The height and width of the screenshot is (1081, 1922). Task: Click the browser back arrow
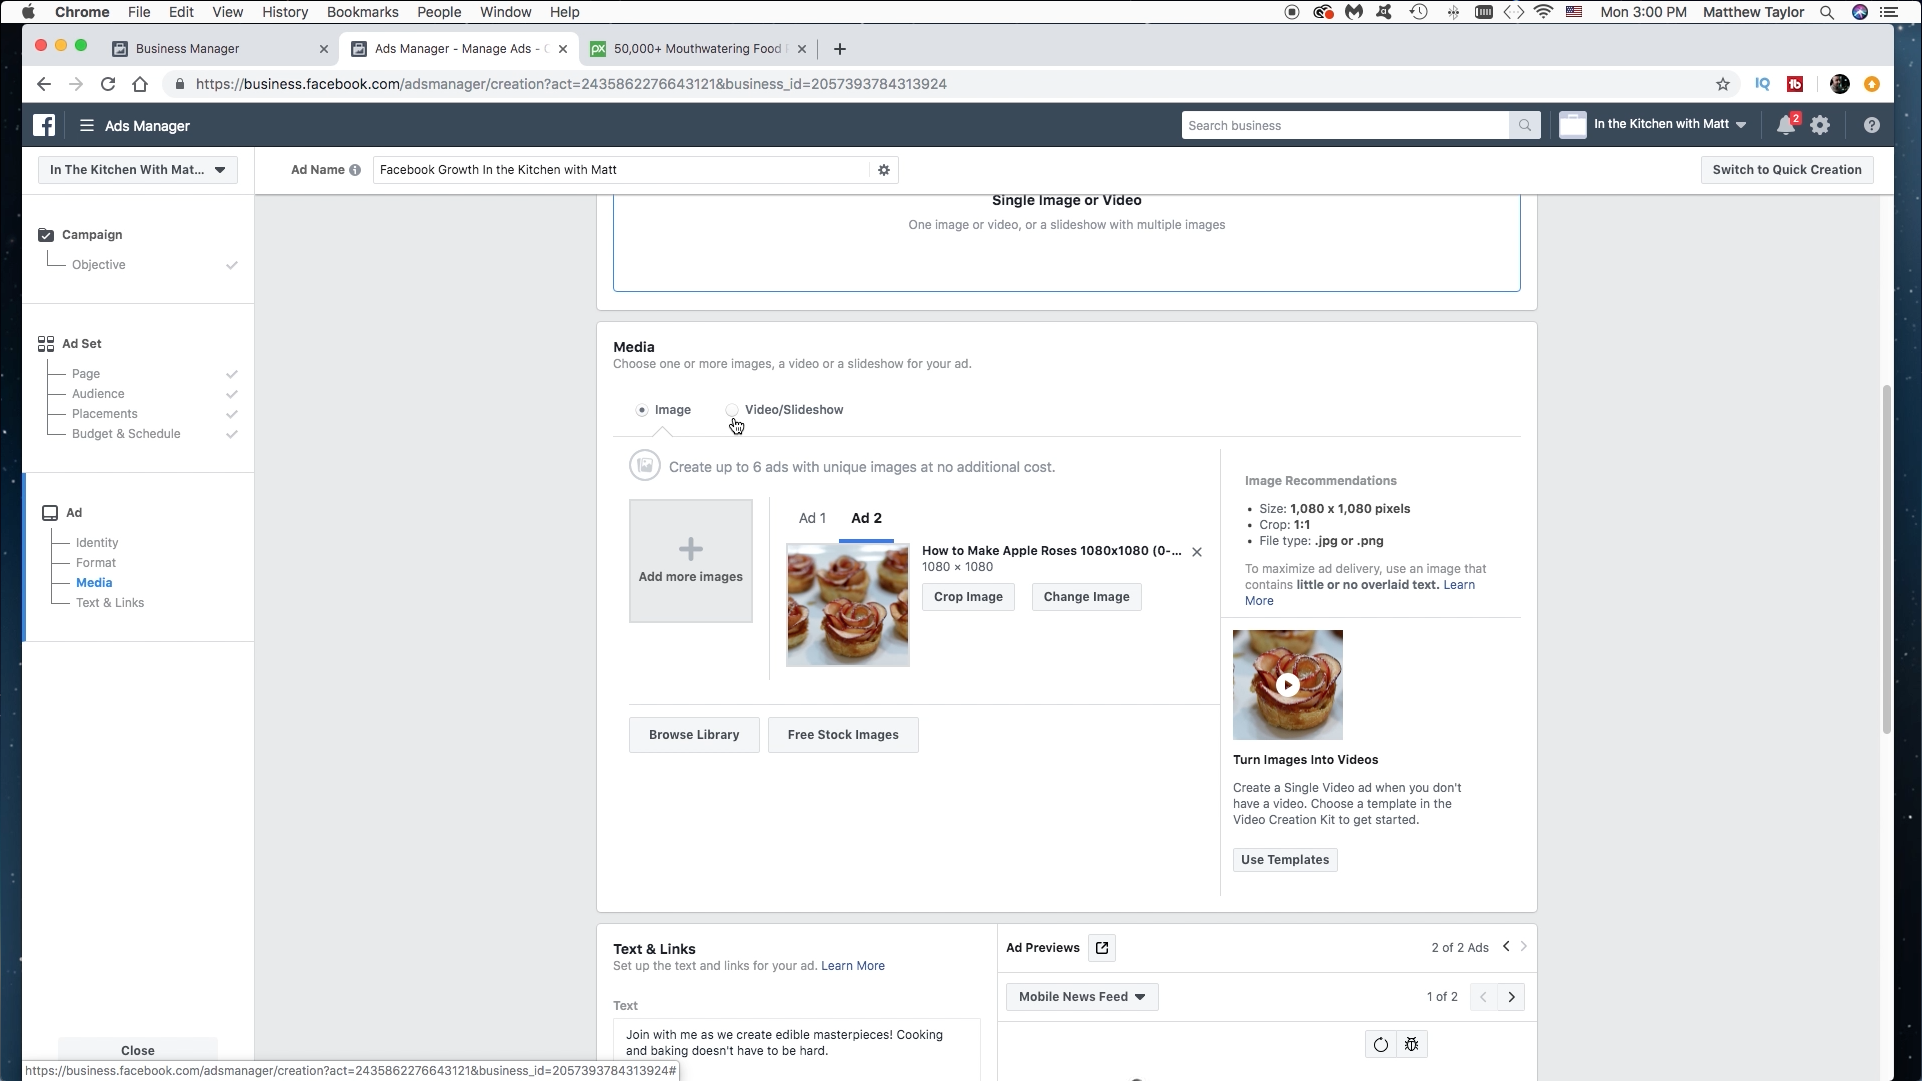pyautogui.click(x=43, y=84)
